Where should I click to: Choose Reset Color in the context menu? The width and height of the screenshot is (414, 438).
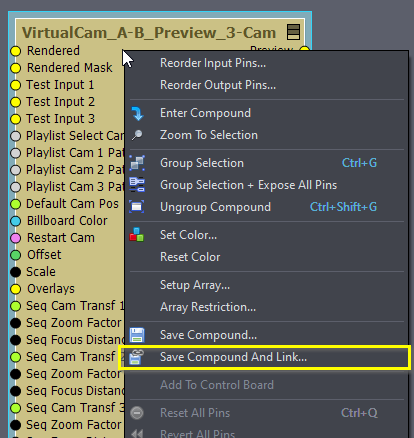[x=190, y=257]
